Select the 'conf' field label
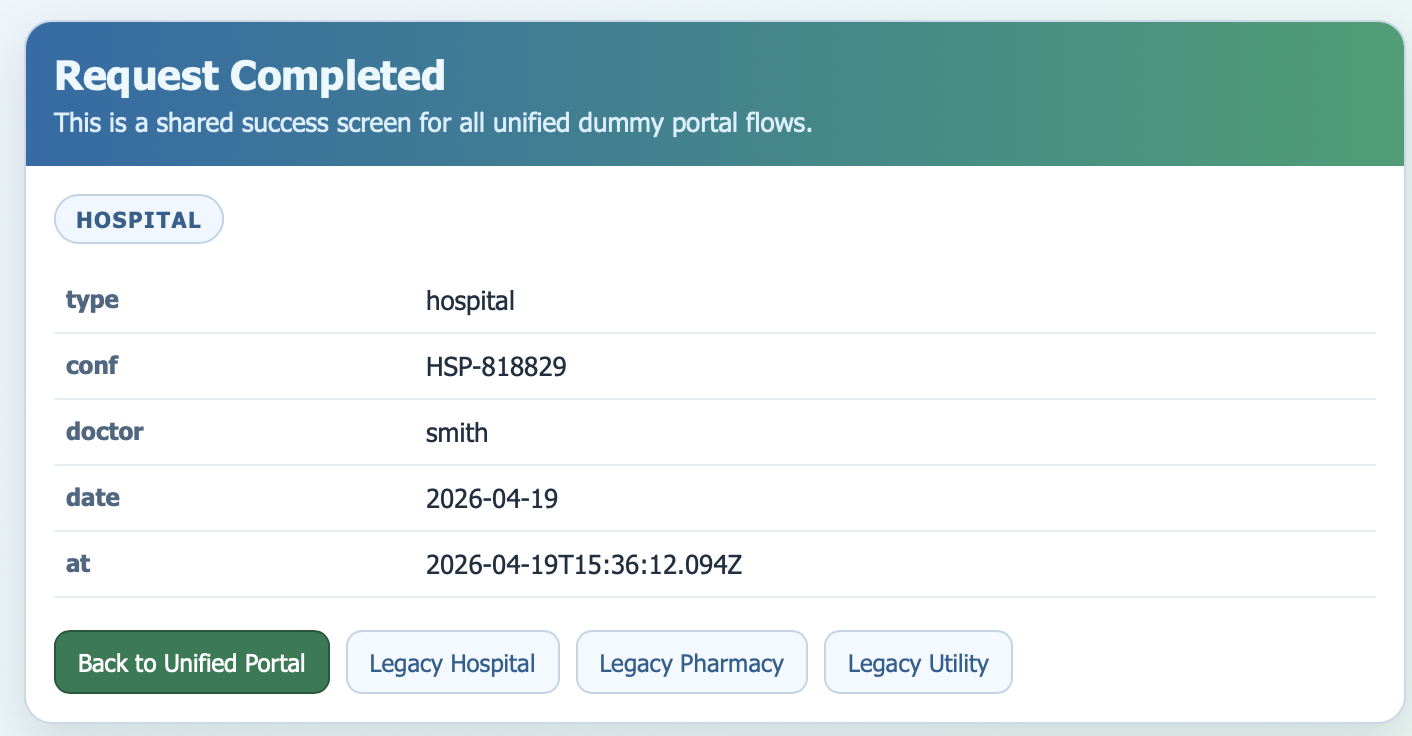Screen dimensions: 1412x736 tap(92, 366)
